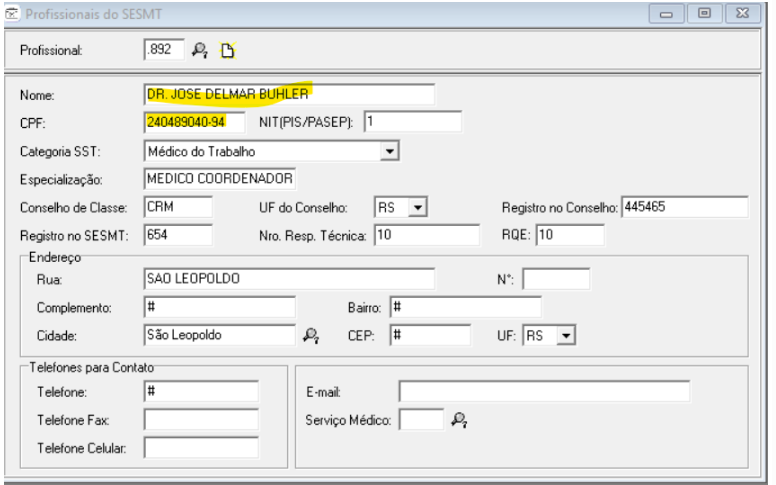Click the RQE input field
The image size is (776, 485).
click(x=570, y=235)
